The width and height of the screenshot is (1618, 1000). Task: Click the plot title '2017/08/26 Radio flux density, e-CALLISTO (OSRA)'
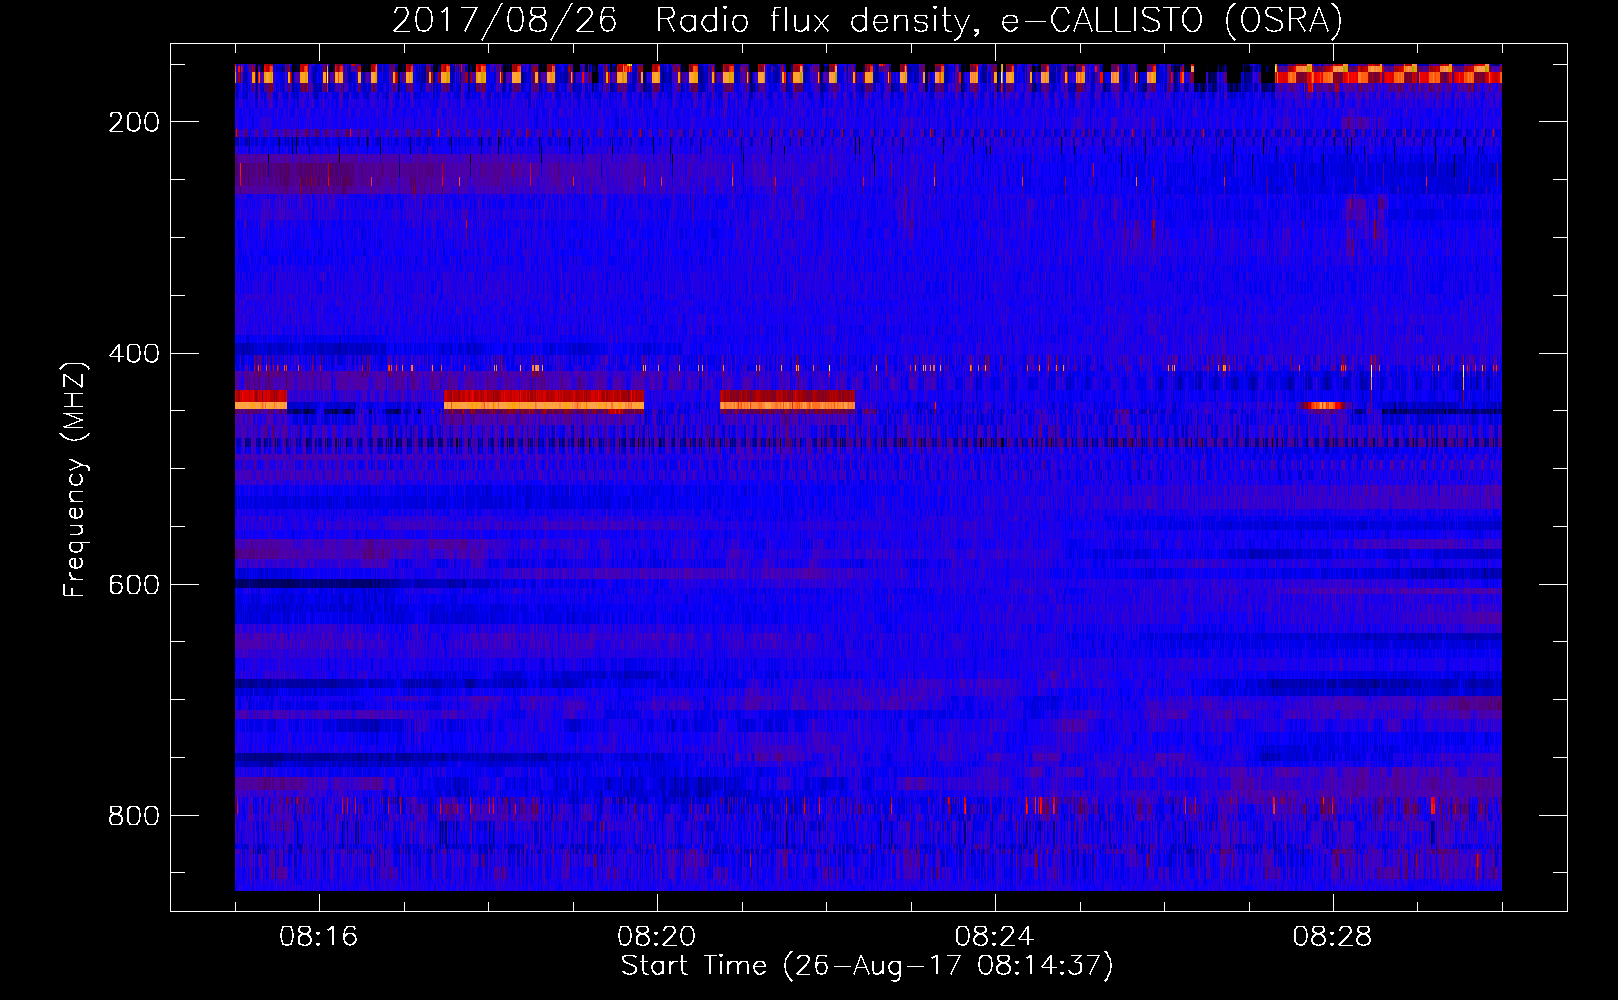tap(867, 20)
